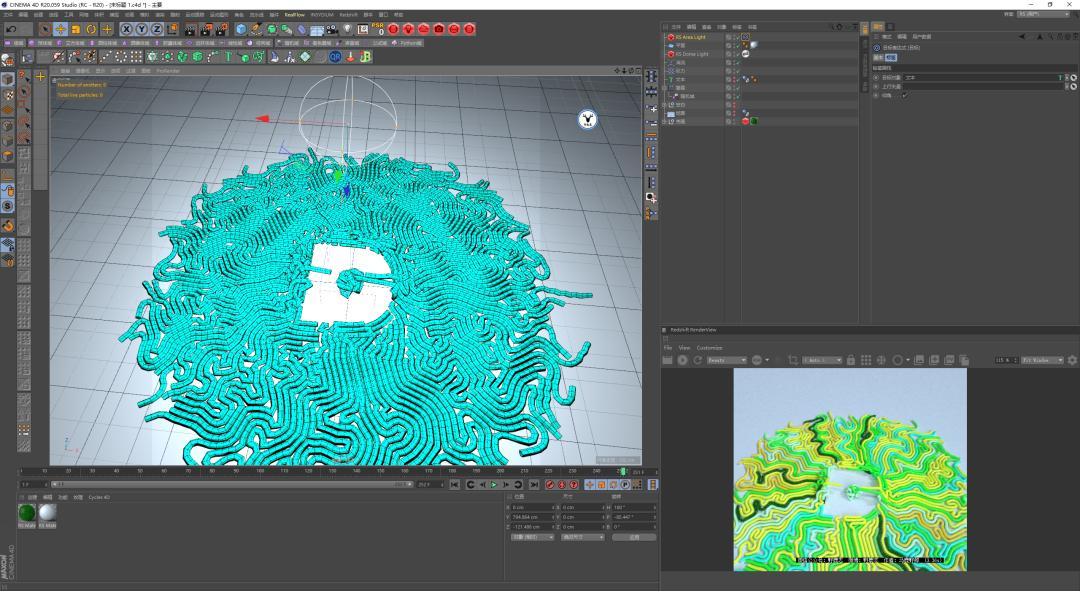
Task: Disable the green enable checkmark on RS Area Light
Action: click(x=737, y=37)
